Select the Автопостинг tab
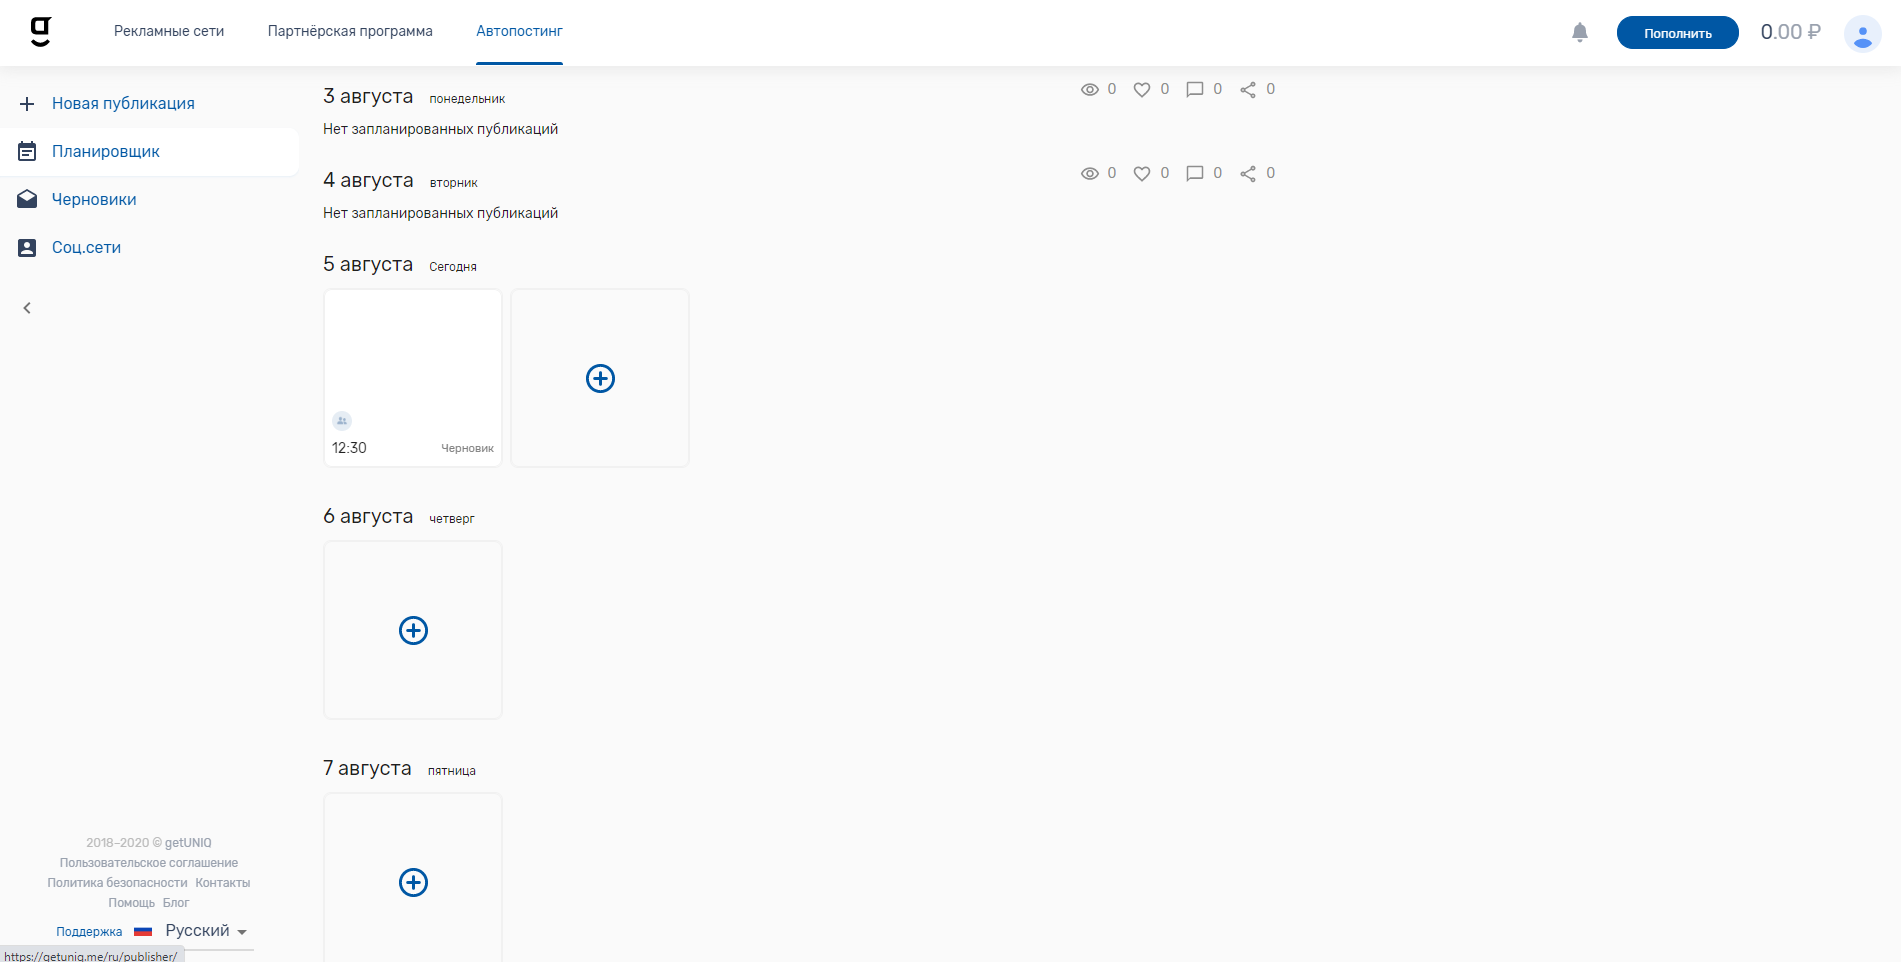Image resolution: width=1901 pixels, height=962 pixels. pyautogui.click(x=519, y=31)
